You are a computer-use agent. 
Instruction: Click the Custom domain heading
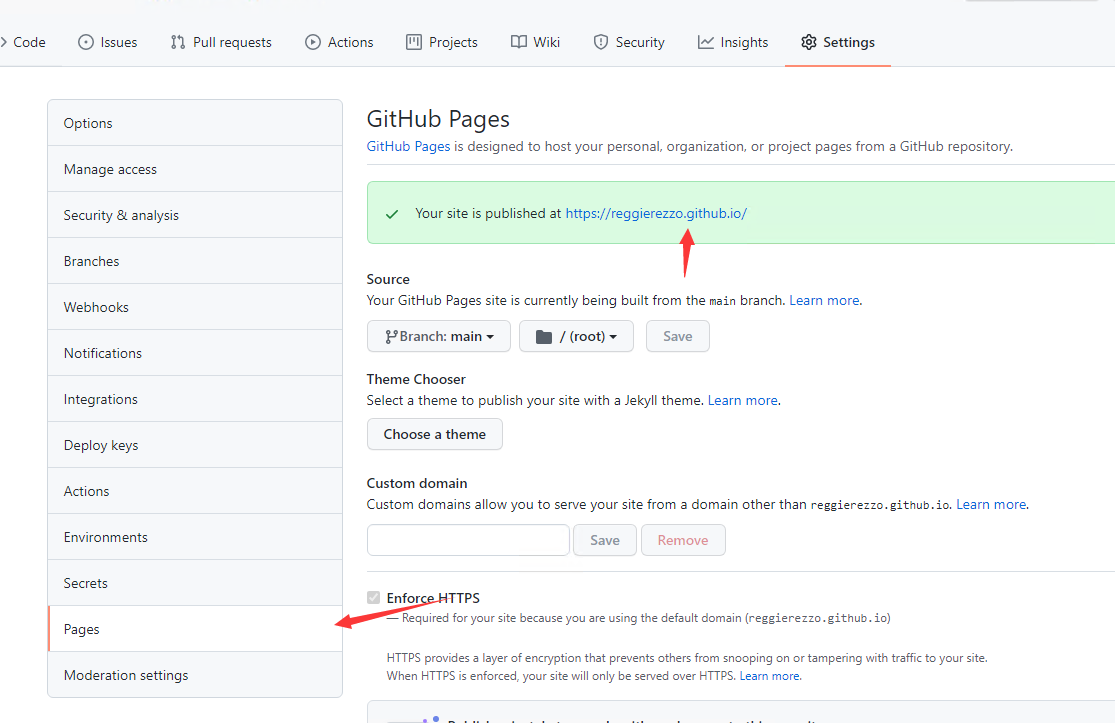[x=417, y=483]
